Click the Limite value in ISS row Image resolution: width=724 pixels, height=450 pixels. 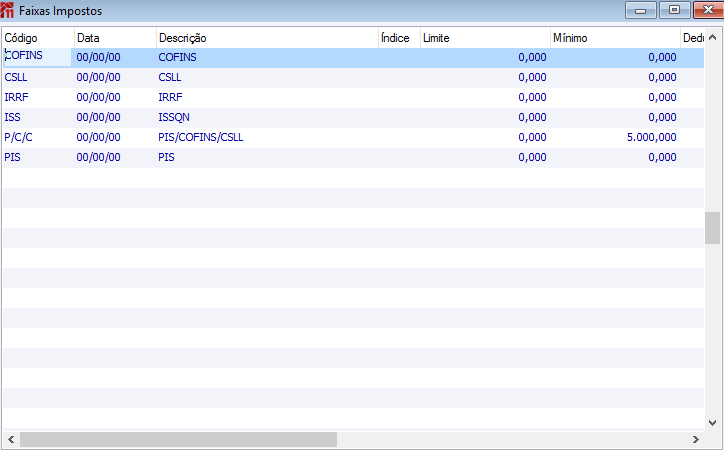tap(532, 117)
